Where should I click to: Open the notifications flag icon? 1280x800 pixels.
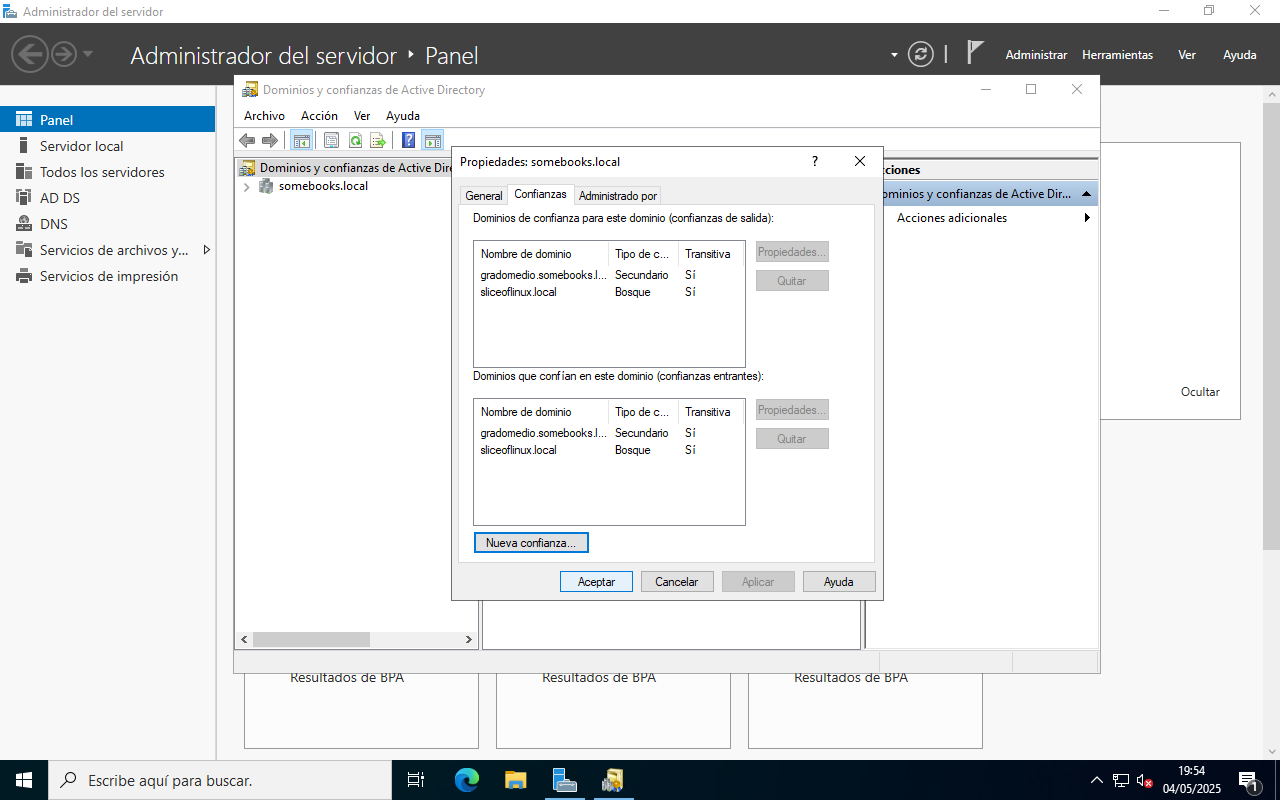(975, 54)
